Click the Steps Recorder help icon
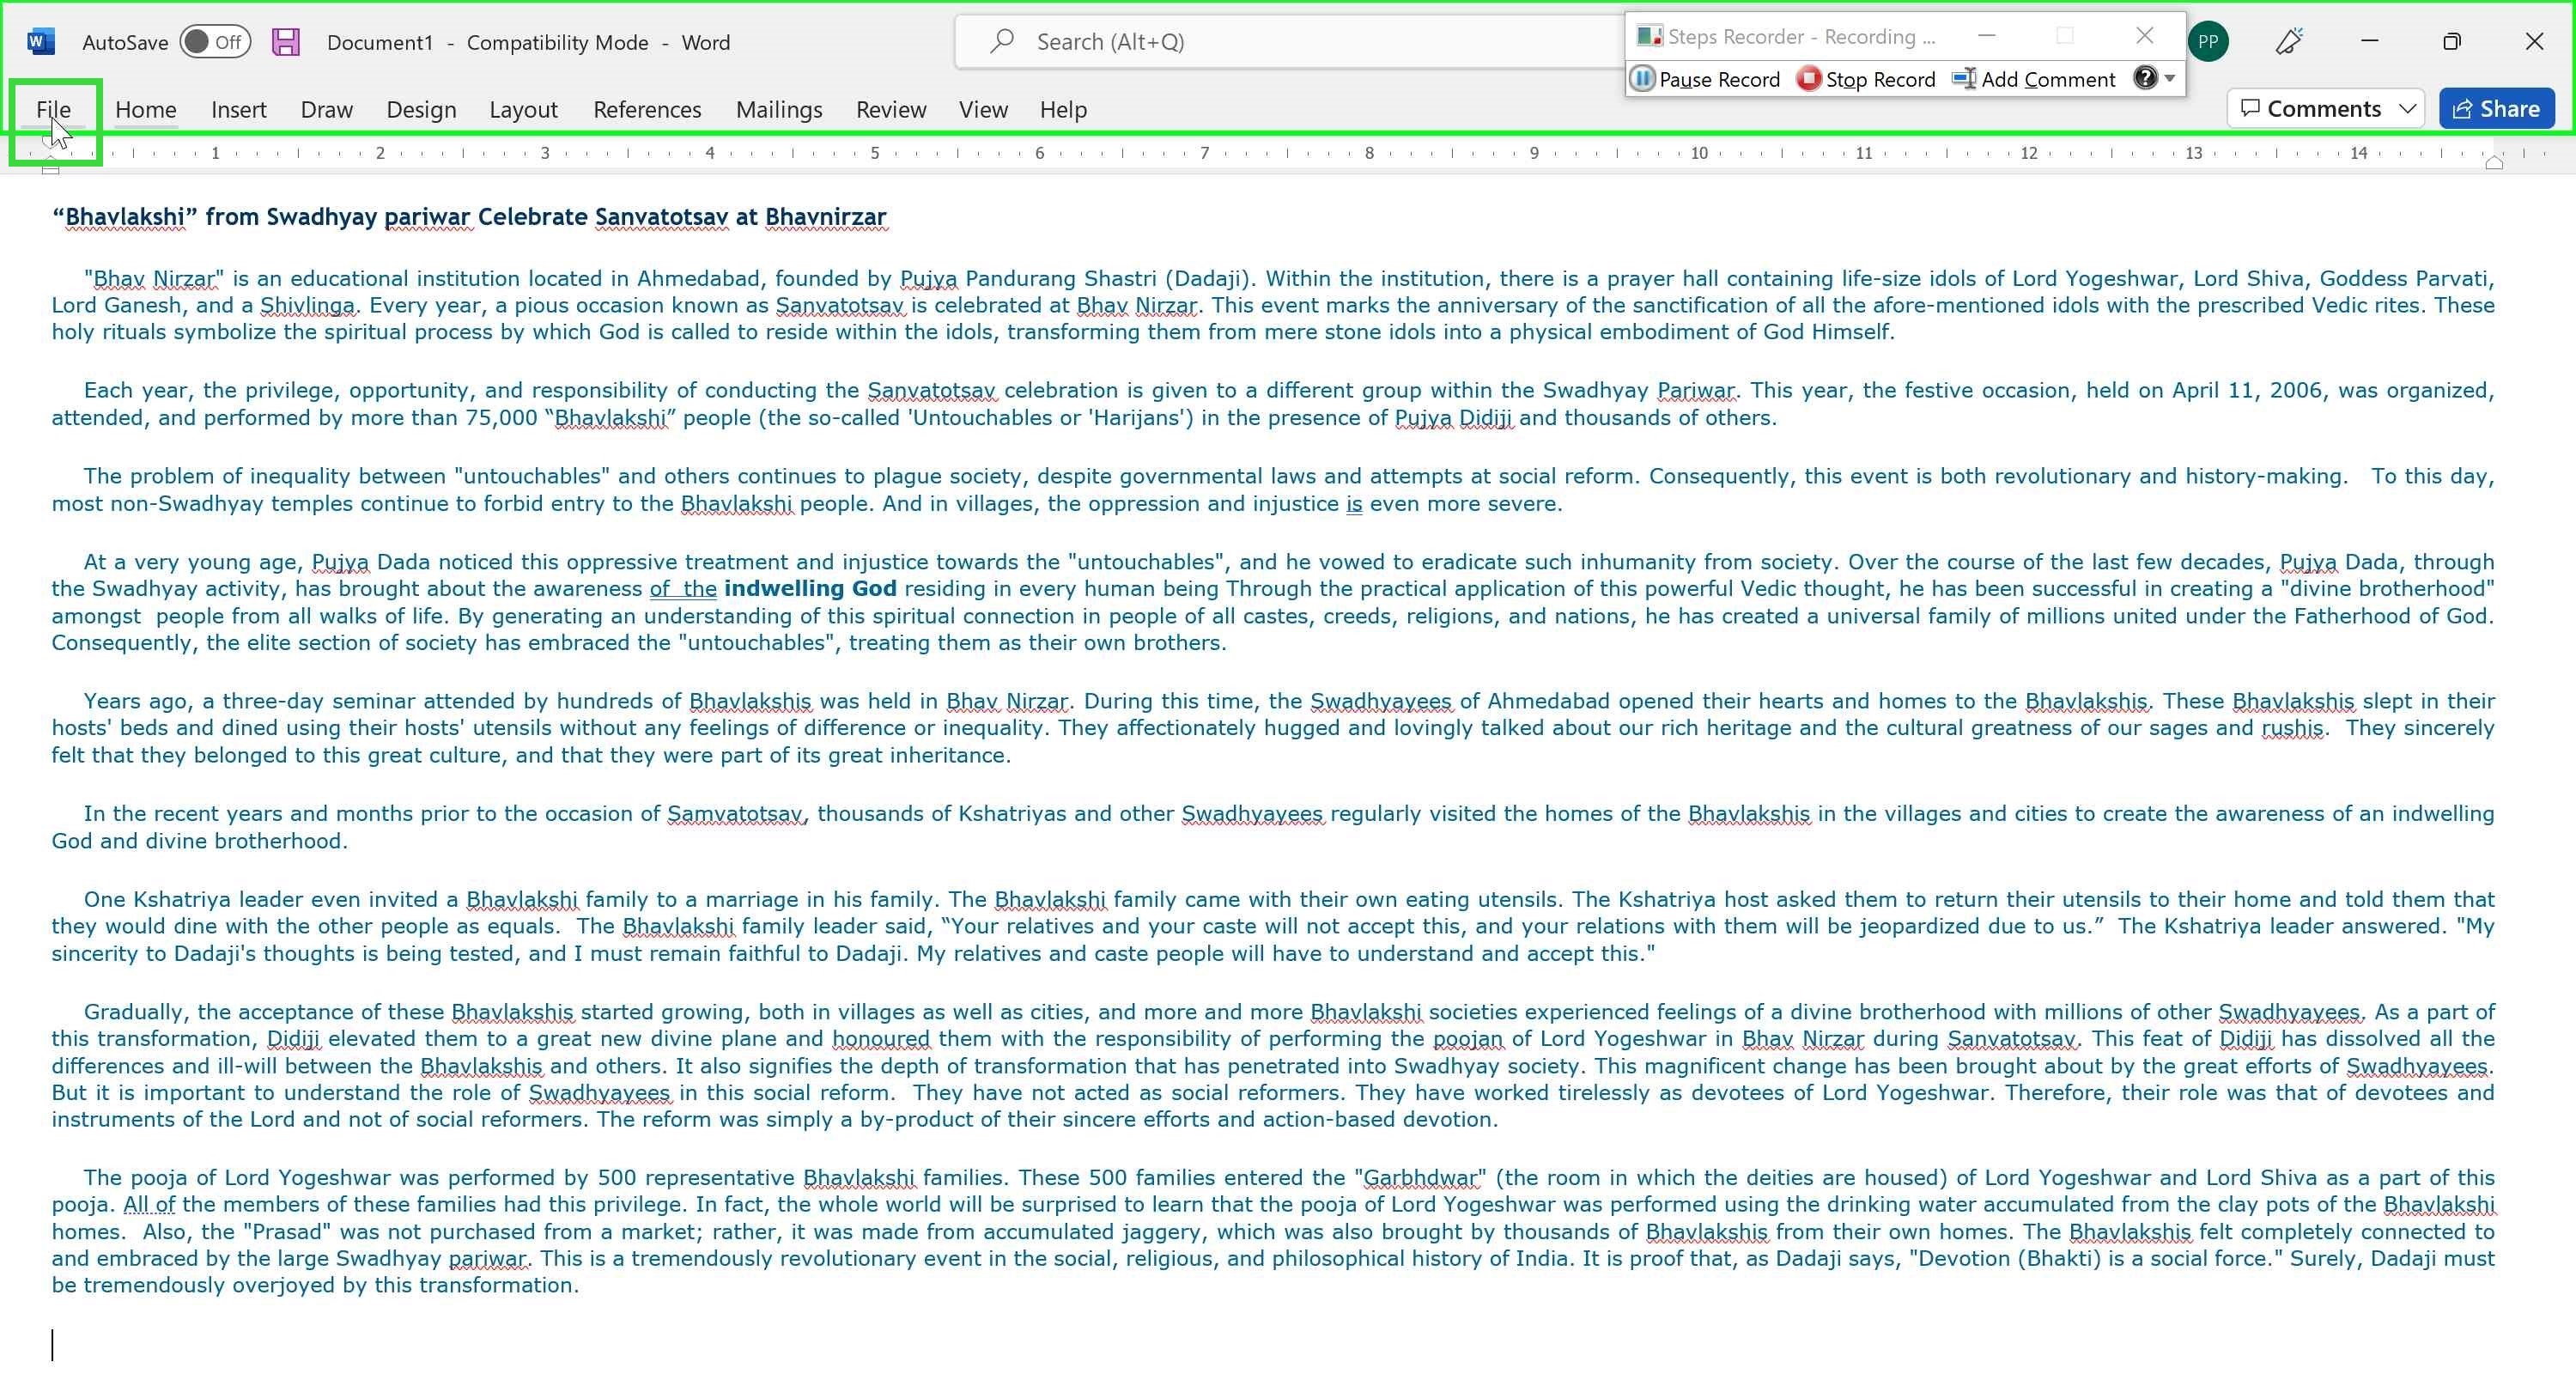The width and height of the screenshot is (2576, 1374). click(x=2145, y=78)
